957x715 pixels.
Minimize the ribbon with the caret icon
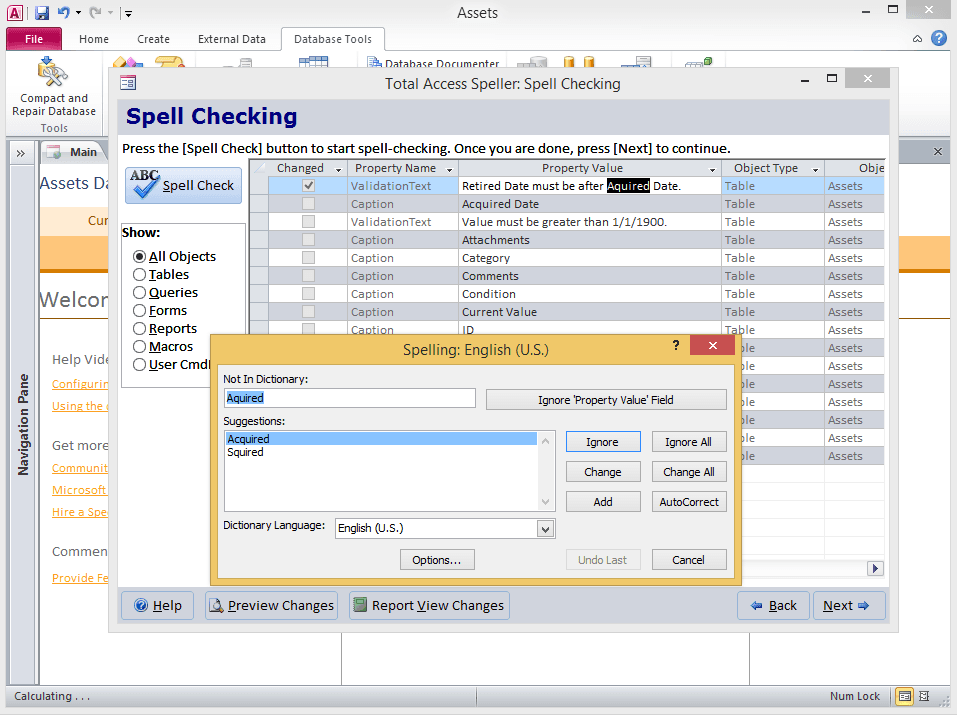pos(917,39)
